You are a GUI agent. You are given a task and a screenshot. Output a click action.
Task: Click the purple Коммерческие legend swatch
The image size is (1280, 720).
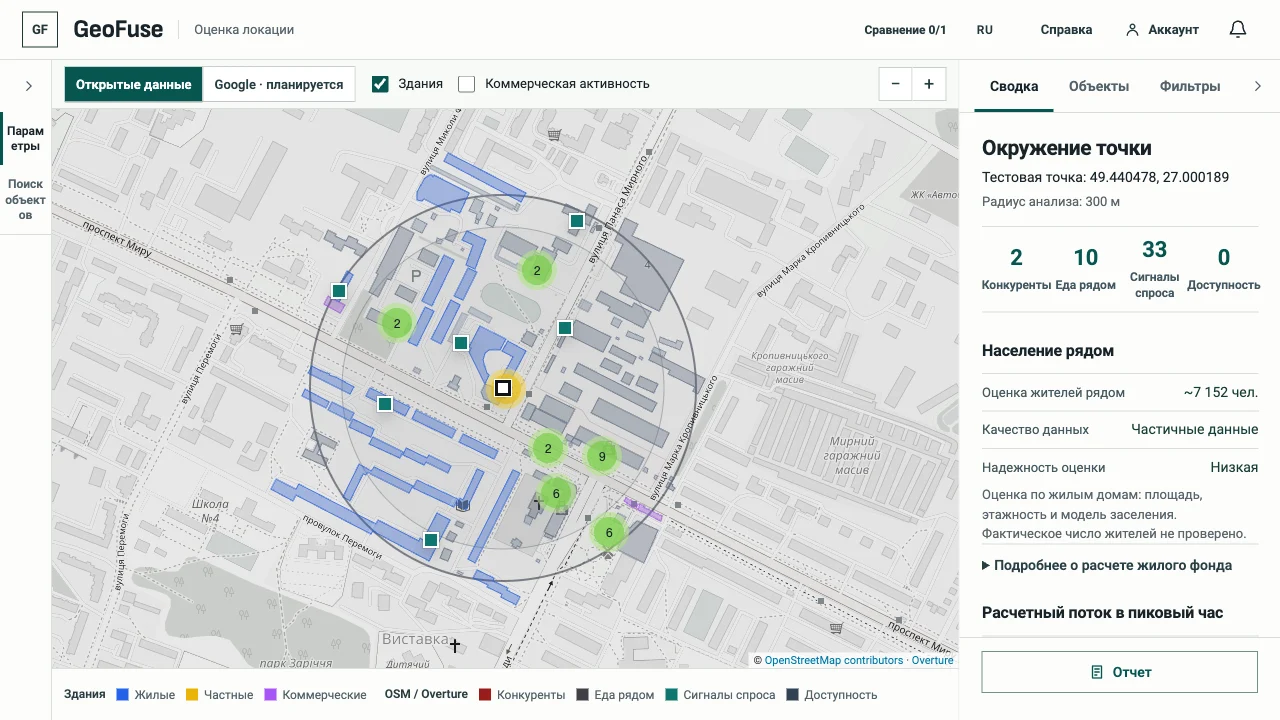[x=271, y=694]
